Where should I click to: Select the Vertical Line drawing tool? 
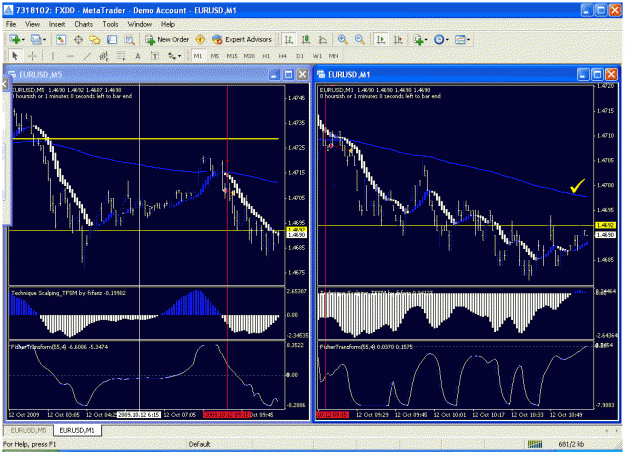[52, 56]
